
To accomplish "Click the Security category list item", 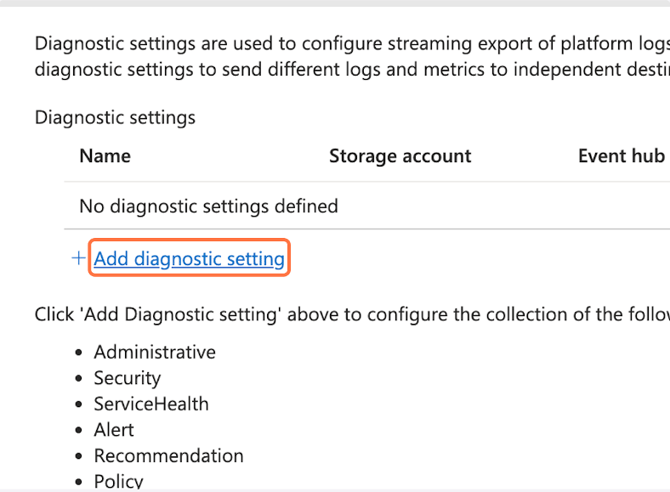I will click(x=127, y=378).
